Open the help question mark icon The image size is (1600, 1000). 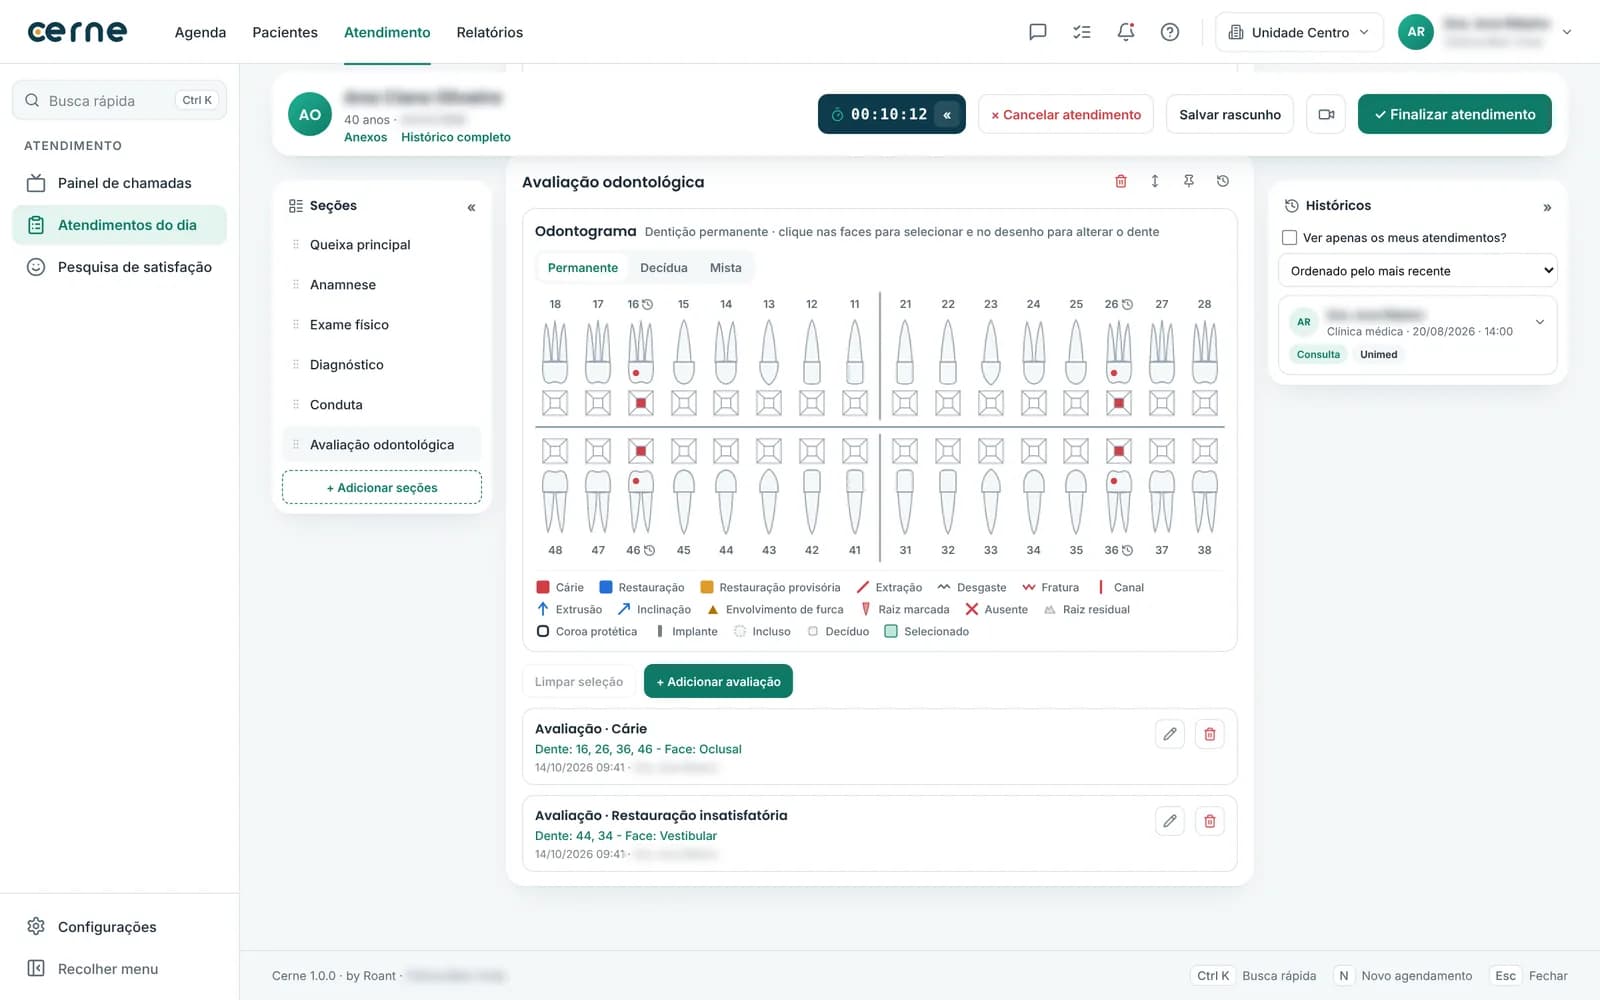point(1170,32)
